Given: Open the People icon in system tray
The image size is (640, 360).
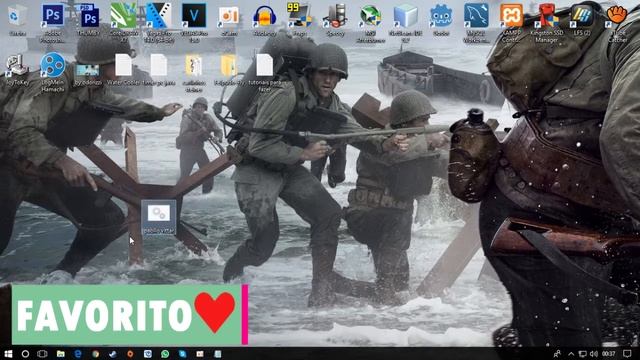Looking at the screenshot, I should [x=557, y=353].
